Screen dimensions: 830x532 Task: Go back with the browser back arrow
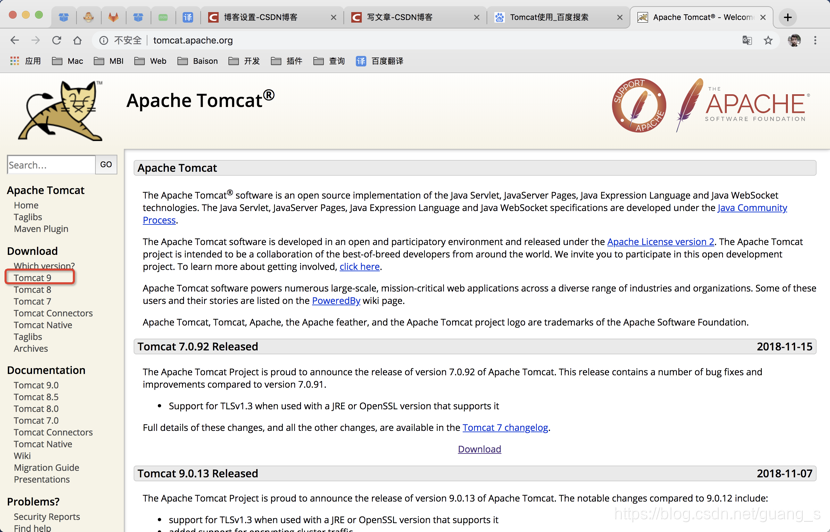click(x=15, y=40)
